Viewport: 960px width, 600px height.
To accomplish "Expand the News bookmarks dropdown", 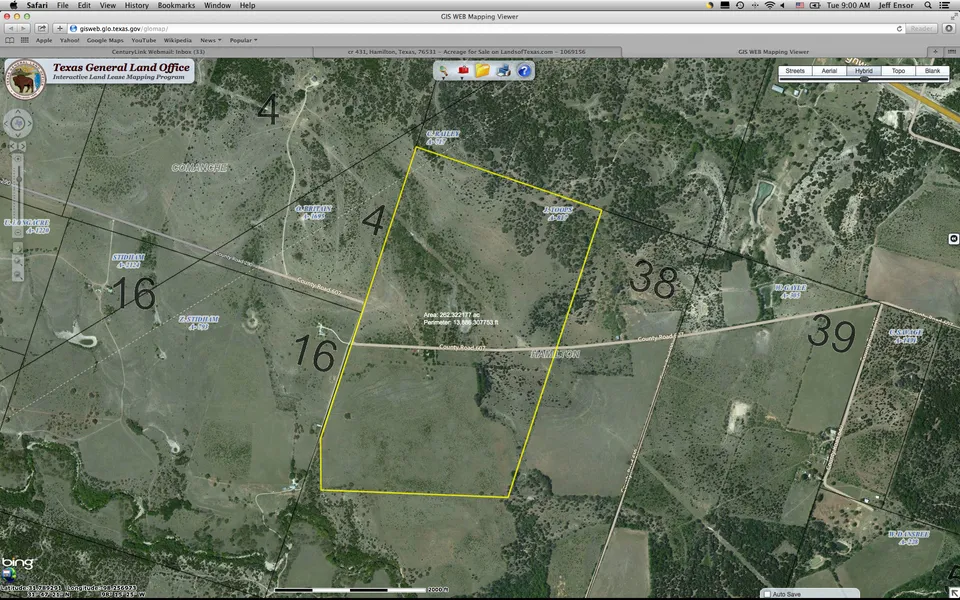I will pyautogui.click(x=211, y=40).
